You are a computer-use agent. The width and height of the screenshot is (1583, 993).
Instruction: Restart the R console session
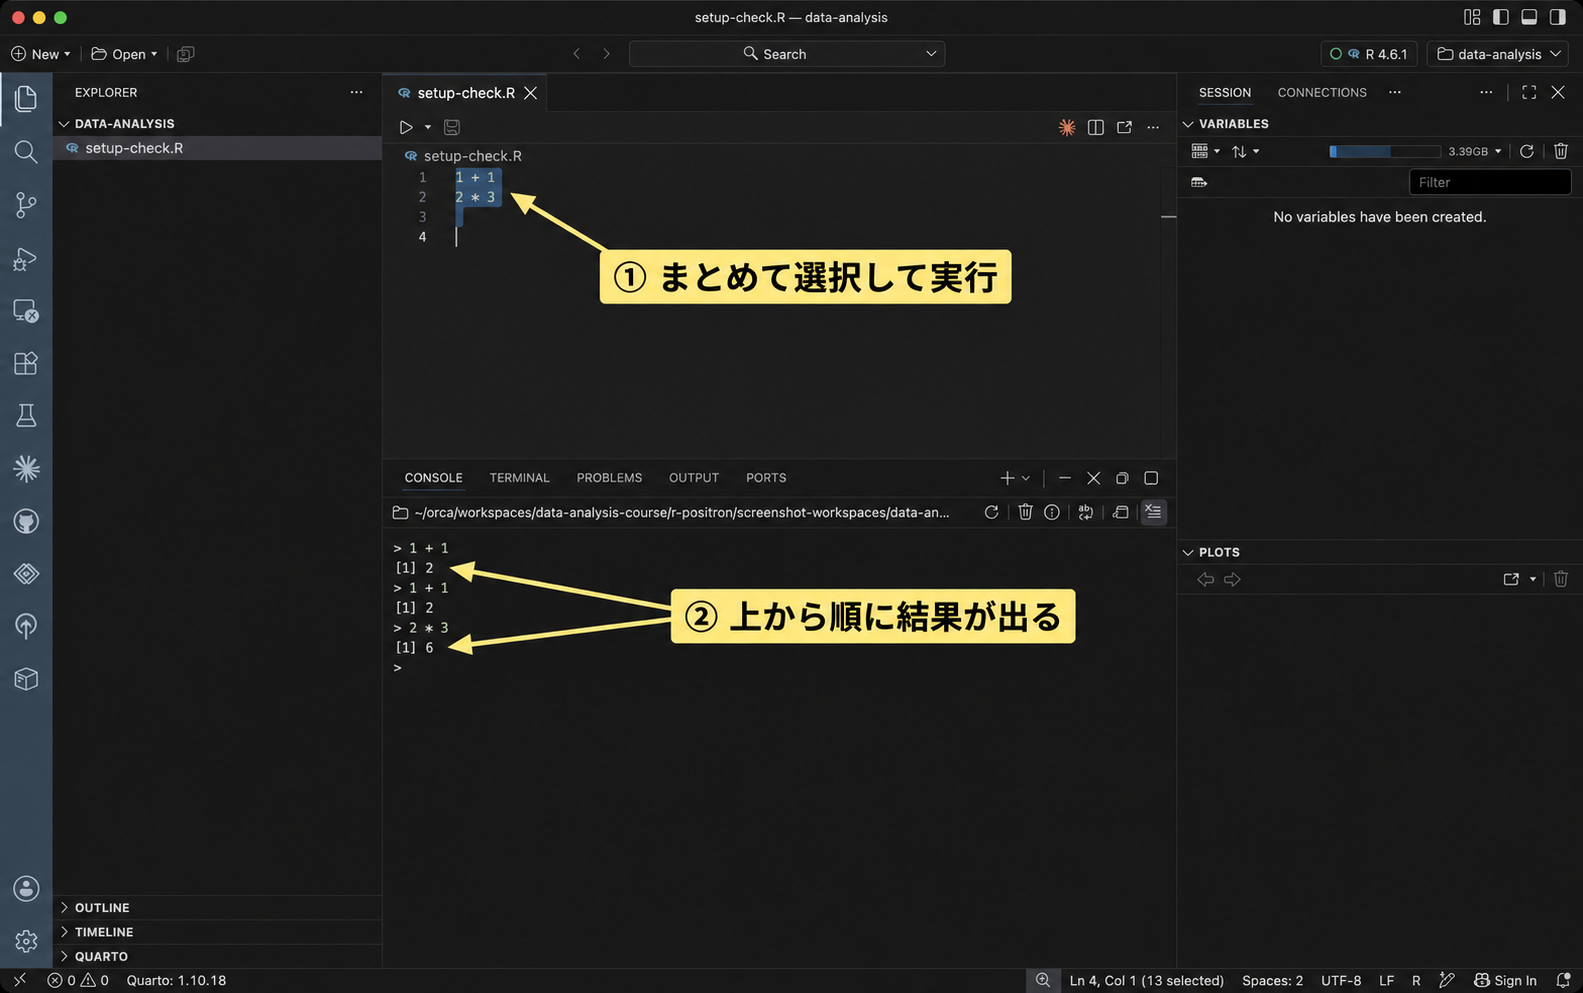point(991,512)
